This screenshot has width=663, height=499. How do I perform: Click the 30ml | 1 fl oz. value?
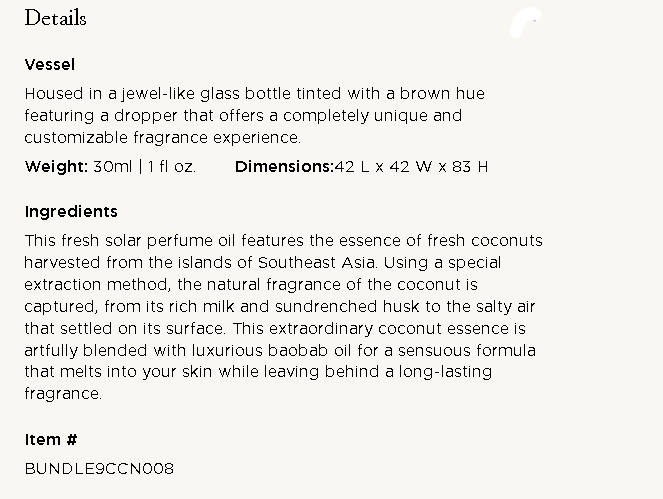tap(145, 167)
